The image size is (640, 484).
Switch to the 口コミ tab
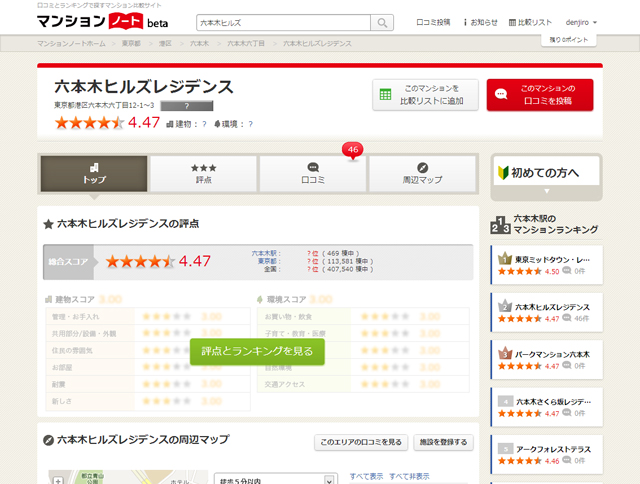[x=313, y=173]
